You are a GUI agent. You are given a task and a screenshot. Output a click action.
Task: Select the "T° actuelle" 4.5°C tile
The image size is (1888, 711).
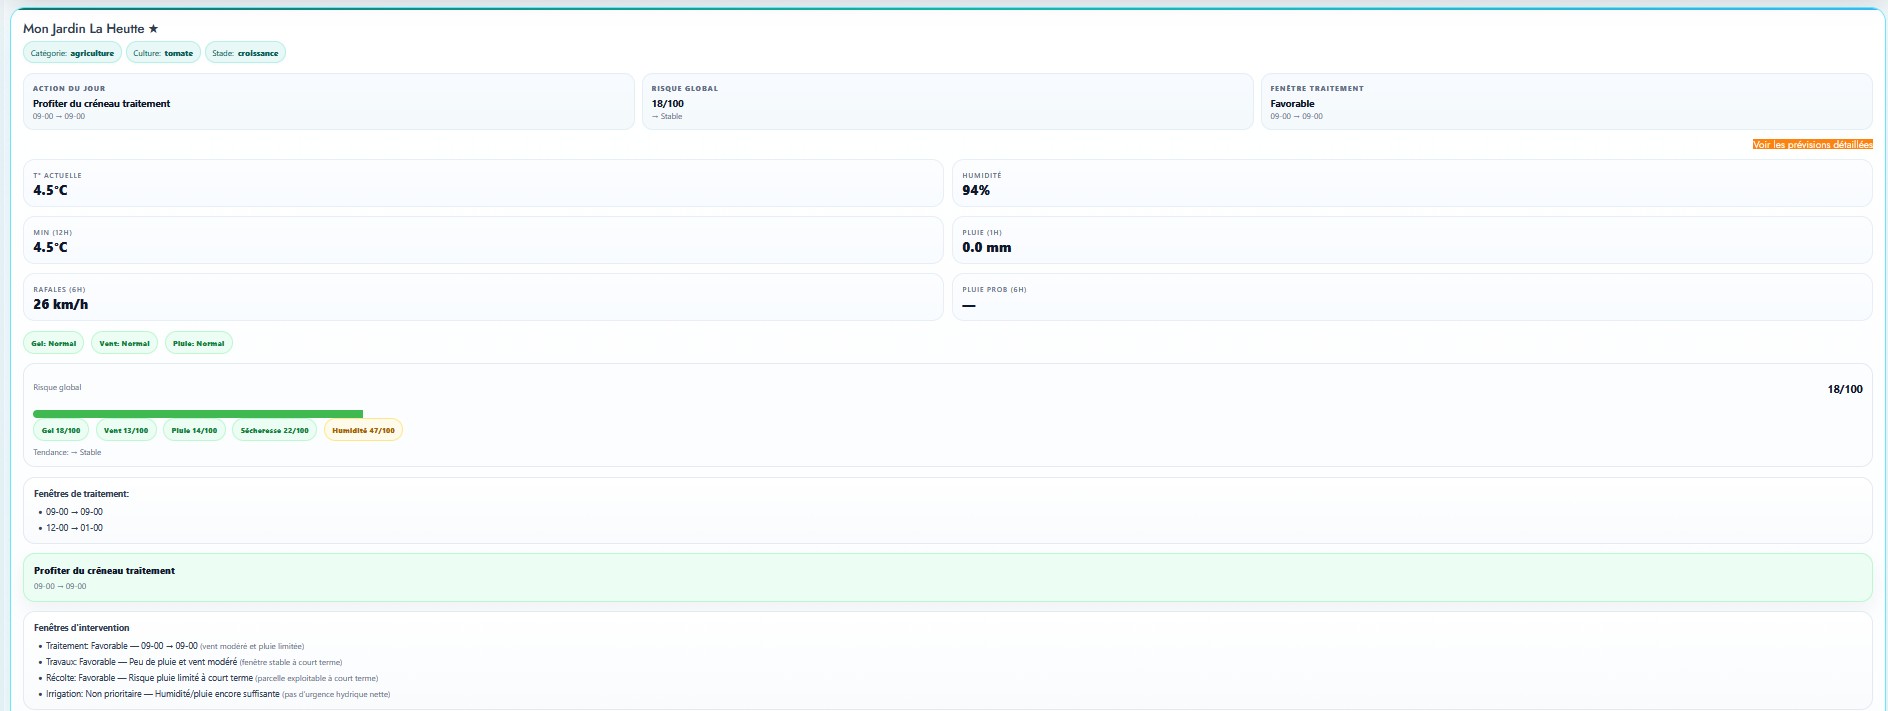482,183
